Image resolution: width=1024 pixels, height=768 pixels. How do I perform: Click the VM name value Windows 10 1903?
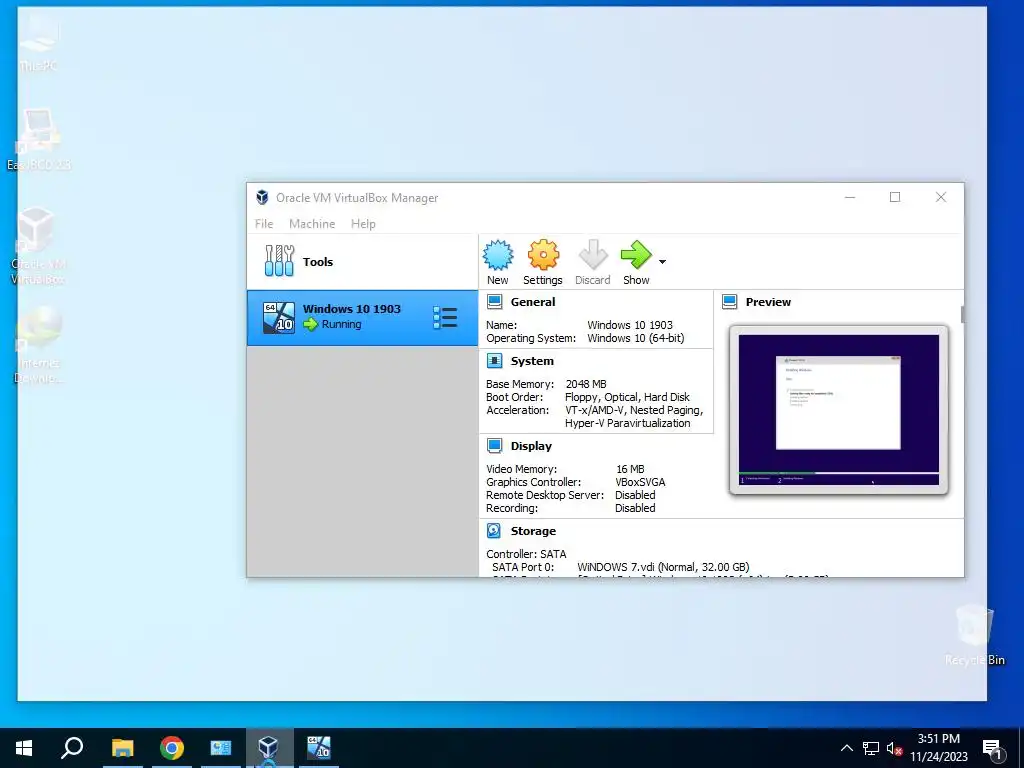(630, 325)
